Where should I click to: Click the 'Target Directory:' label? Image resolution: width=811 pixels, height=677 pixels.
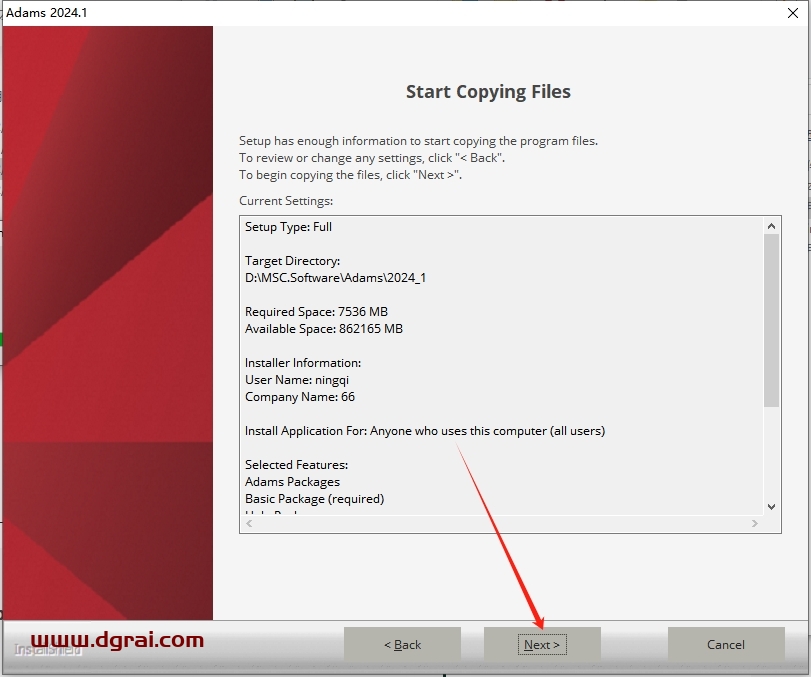292,261
